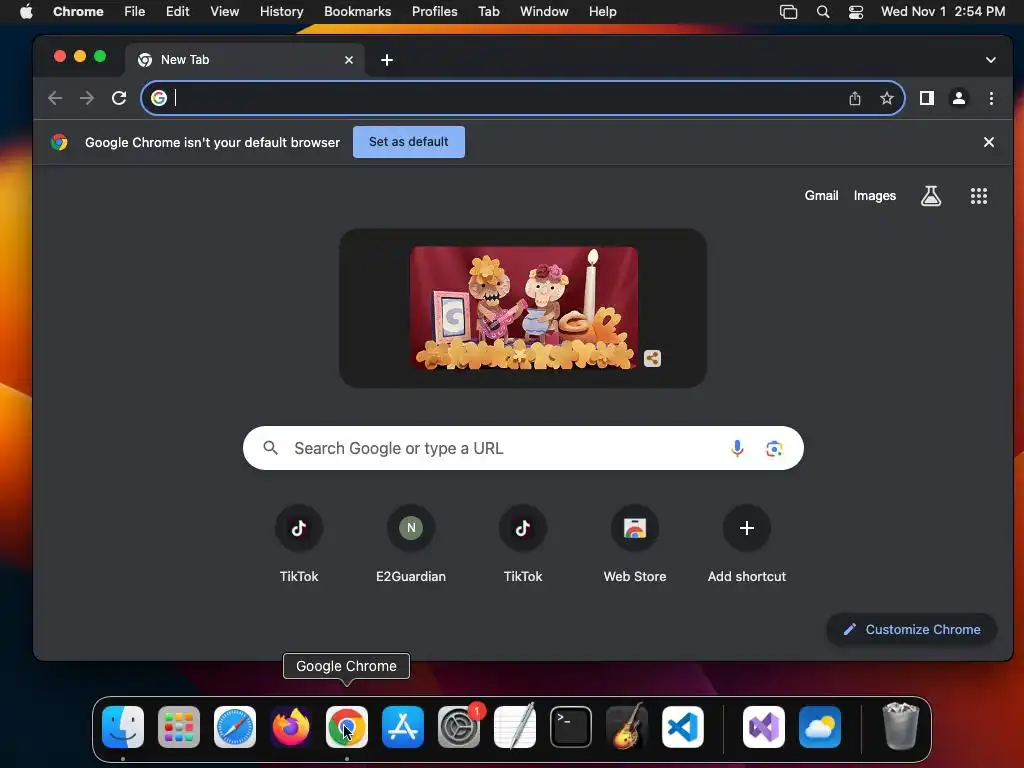Open the File menu
This screenshot has height=768, width=1024.
(135, 12)
